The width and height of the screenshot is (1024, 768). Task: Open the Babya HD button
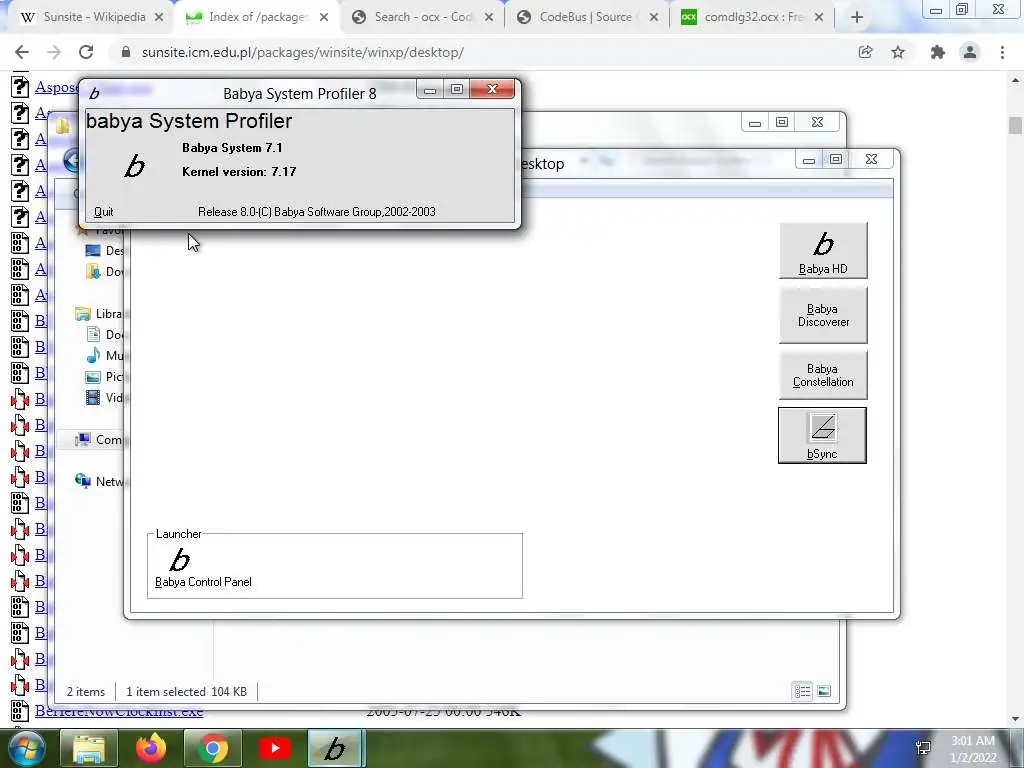[823, 251]
